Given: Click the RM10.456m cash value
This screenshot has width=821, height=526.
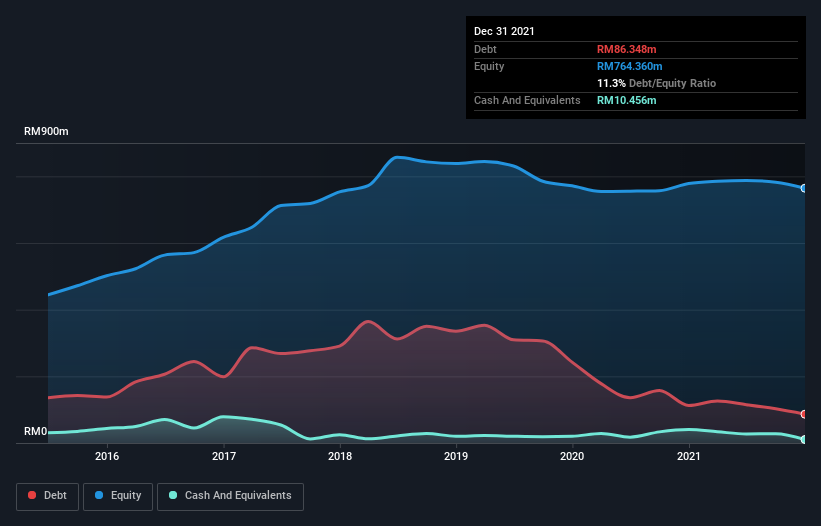Looking at the screenshot, I should [x=626, y=100].
